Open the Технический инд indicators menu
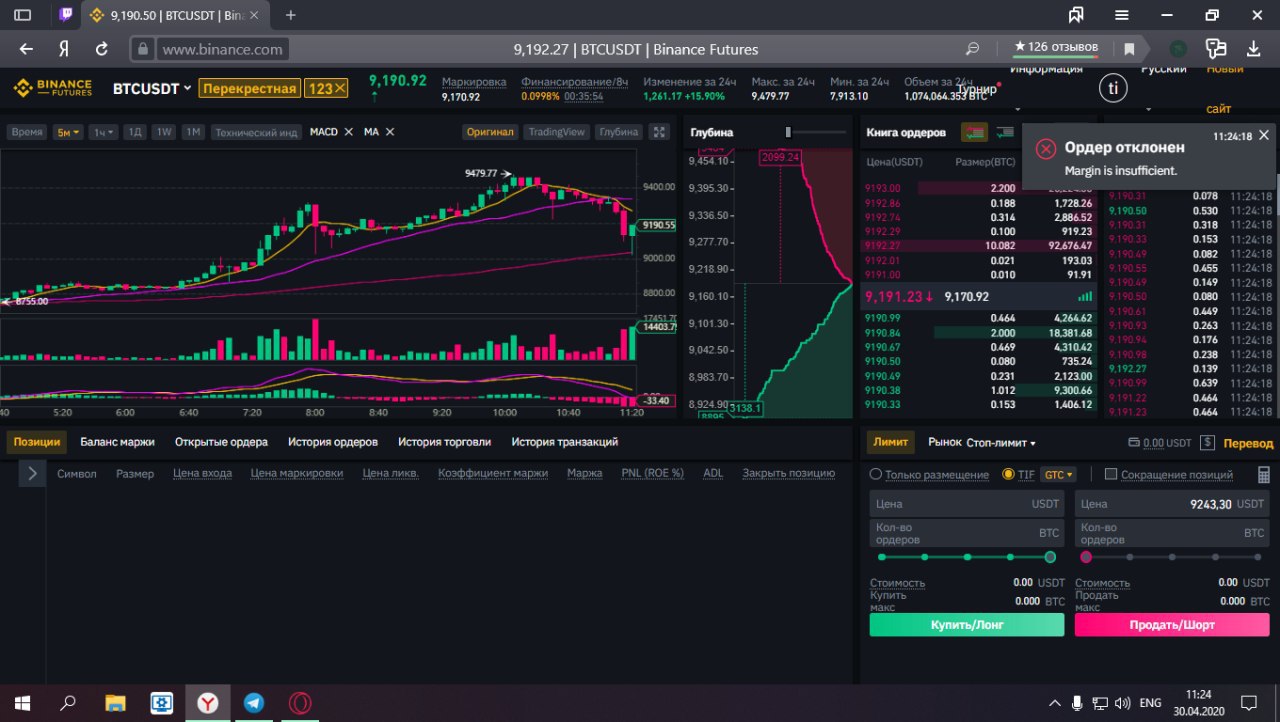The width and height of the screenshot is (1280, 722). pyautogui.click(x=256, y=132)
